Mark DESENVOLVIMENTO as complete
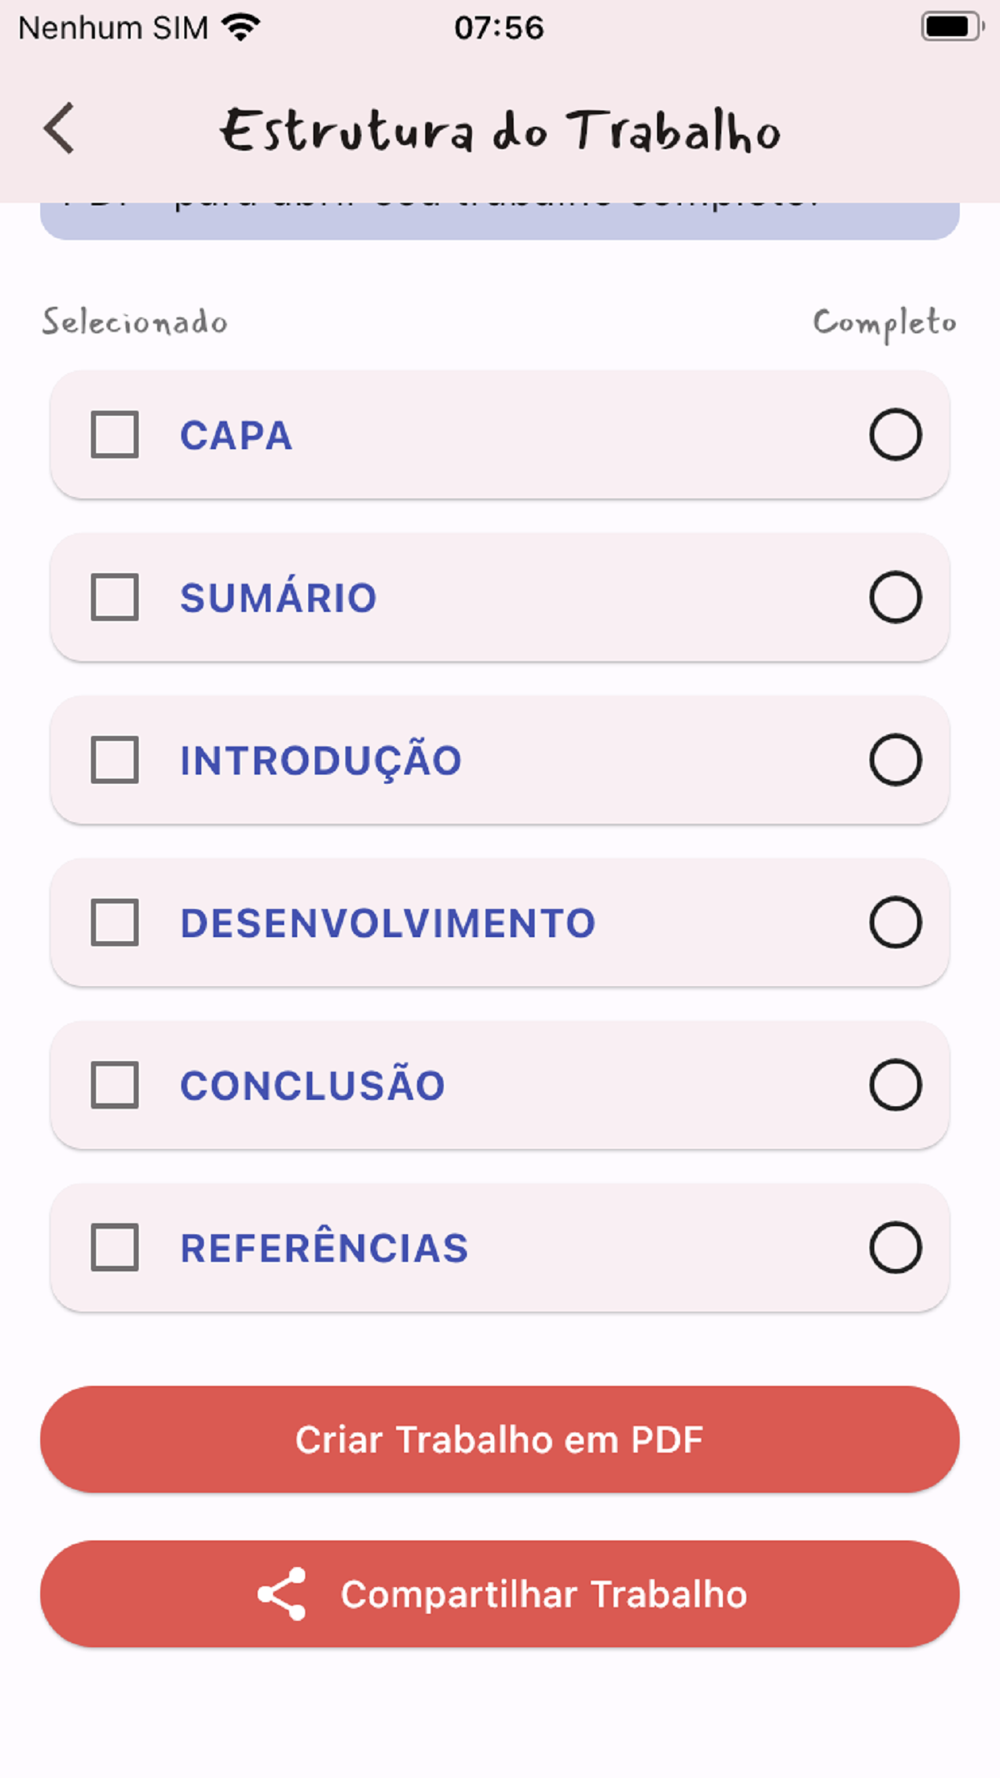The height and width of the screenshot is (1778, 1000). click(x=895, y=923)
